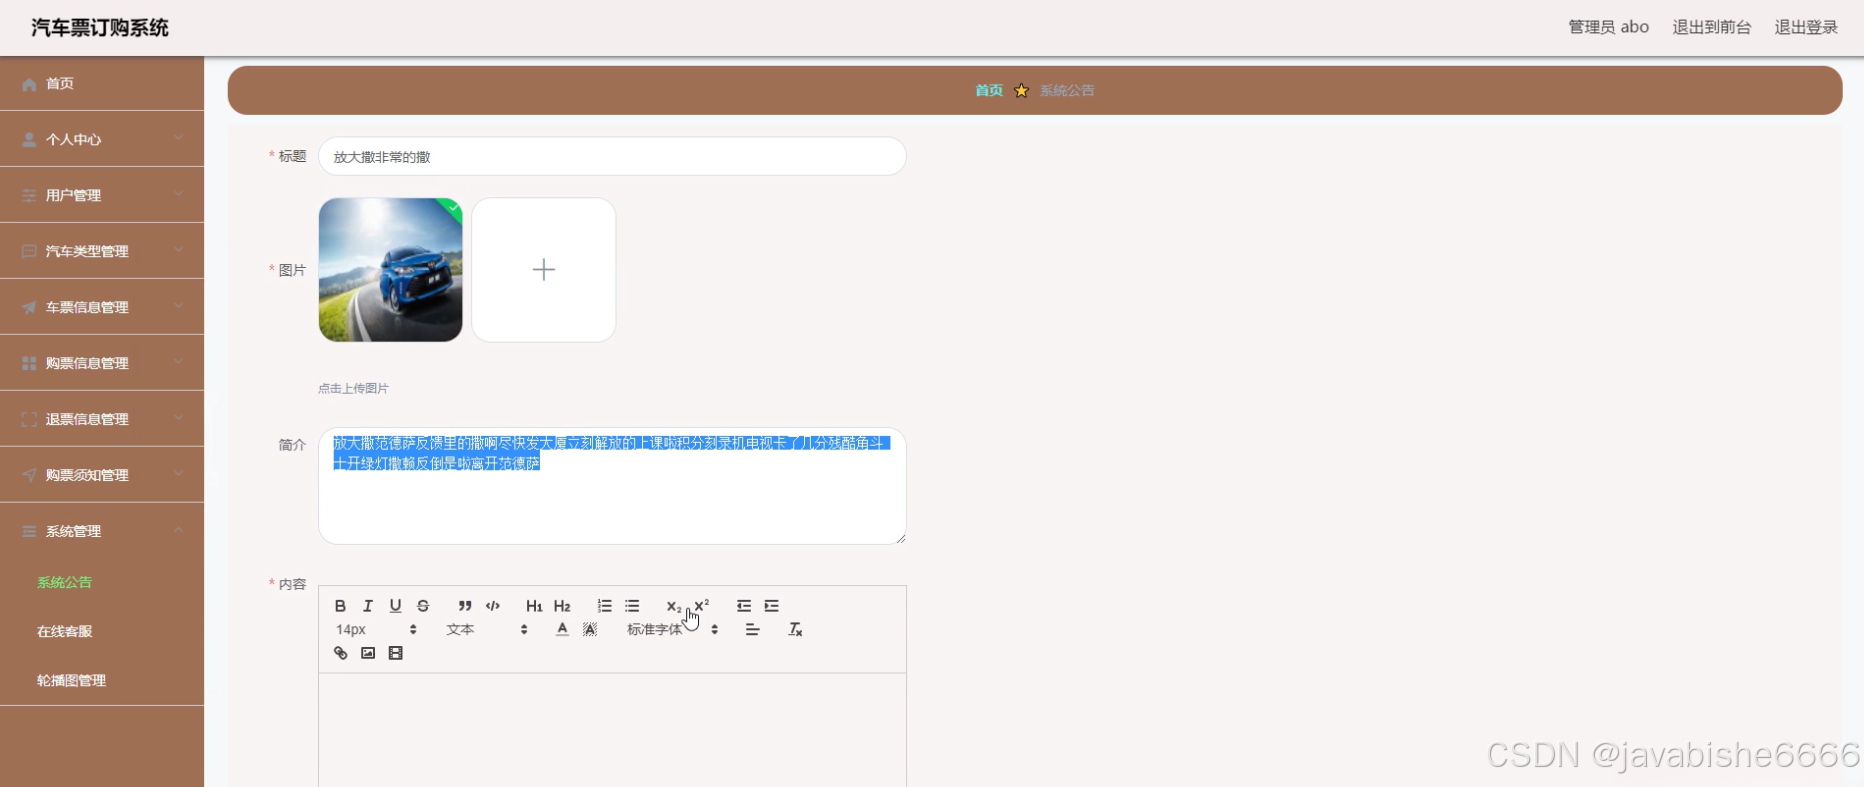
Task: Insert blockquote via quote icon
Action: [x=465, y=606]
